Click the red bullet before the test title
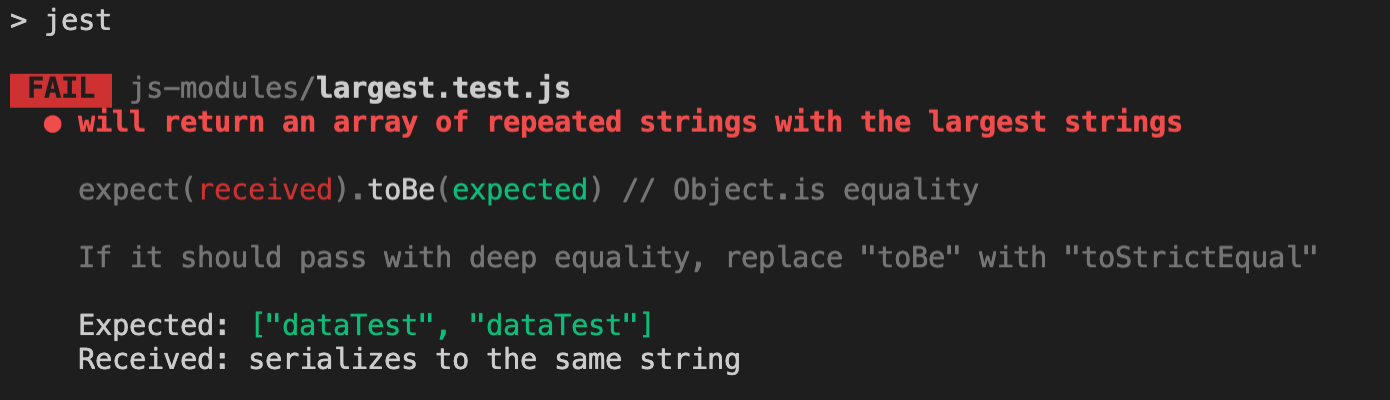Image resolution: width=1390 pixels, height=400 pixels. pos(50,124)
